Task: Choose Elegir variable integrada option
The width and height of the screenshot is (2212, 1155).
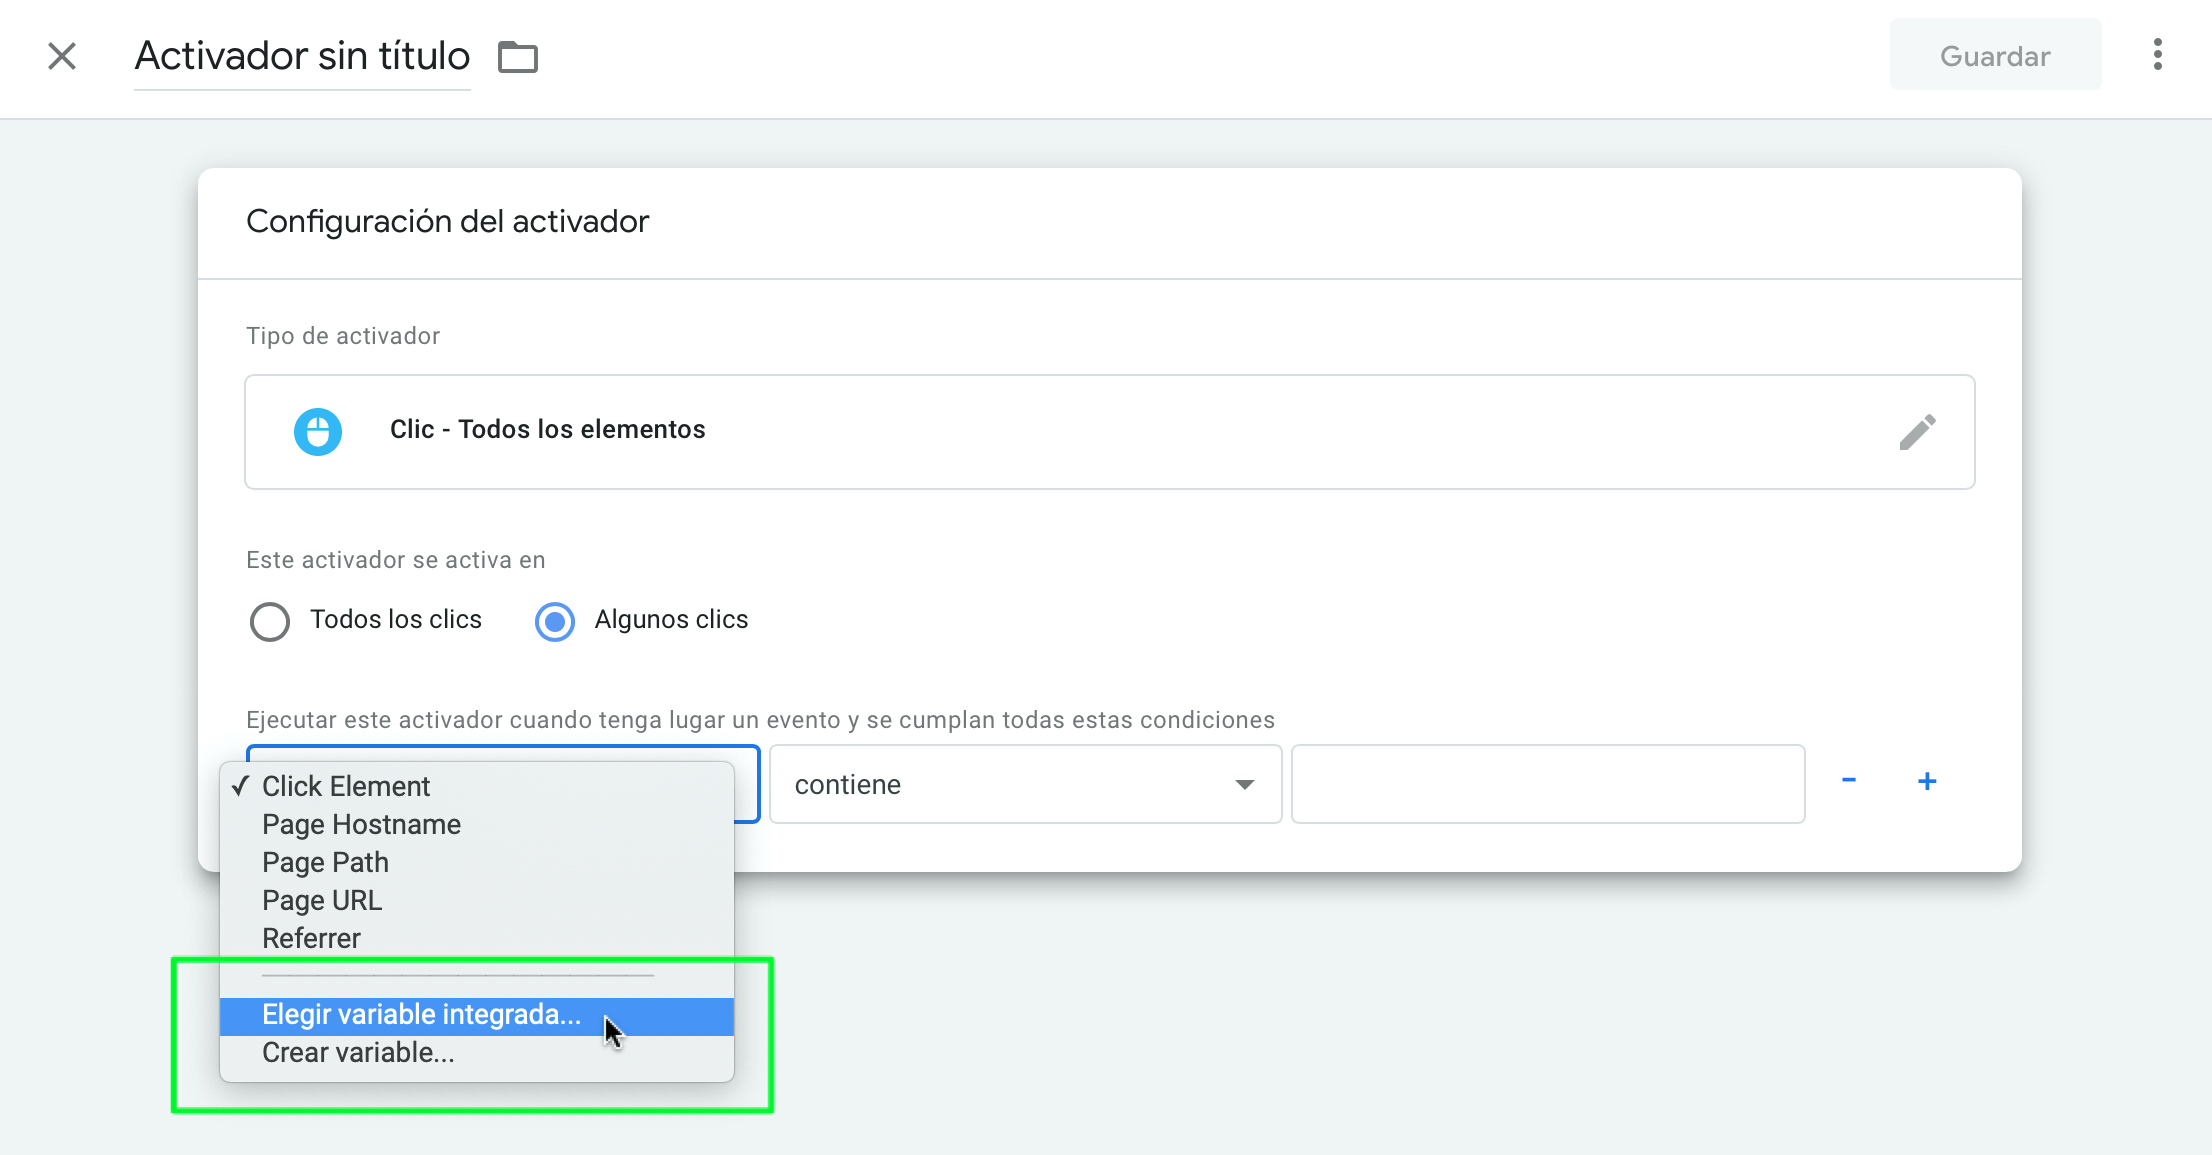Action: click(x=421, y=1015)
